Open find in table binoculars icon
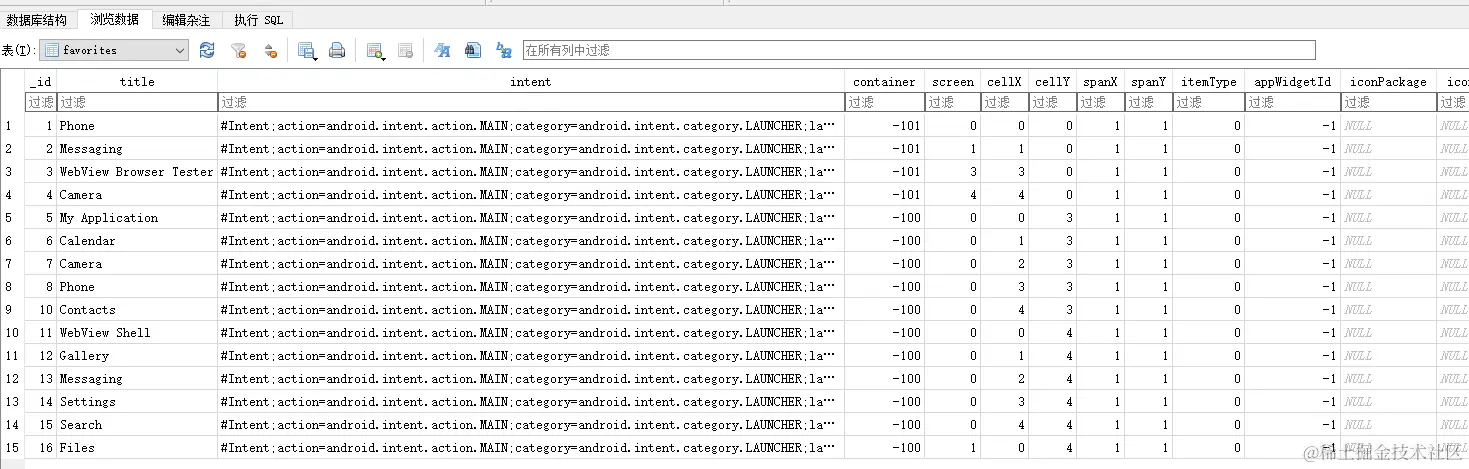Image resolution: width=1469 pixels, height=469 pixels. pos(473,50)
